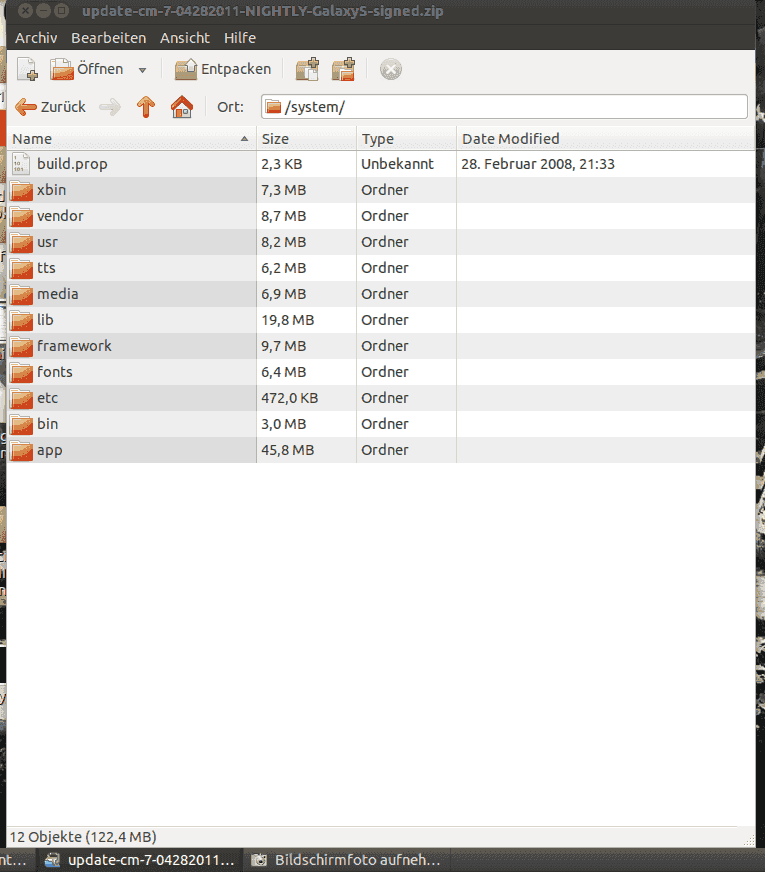Viewport: 765px width, 872px height.
Task: Click the add folder to archive icon
Action: click(x=344, y=70)
